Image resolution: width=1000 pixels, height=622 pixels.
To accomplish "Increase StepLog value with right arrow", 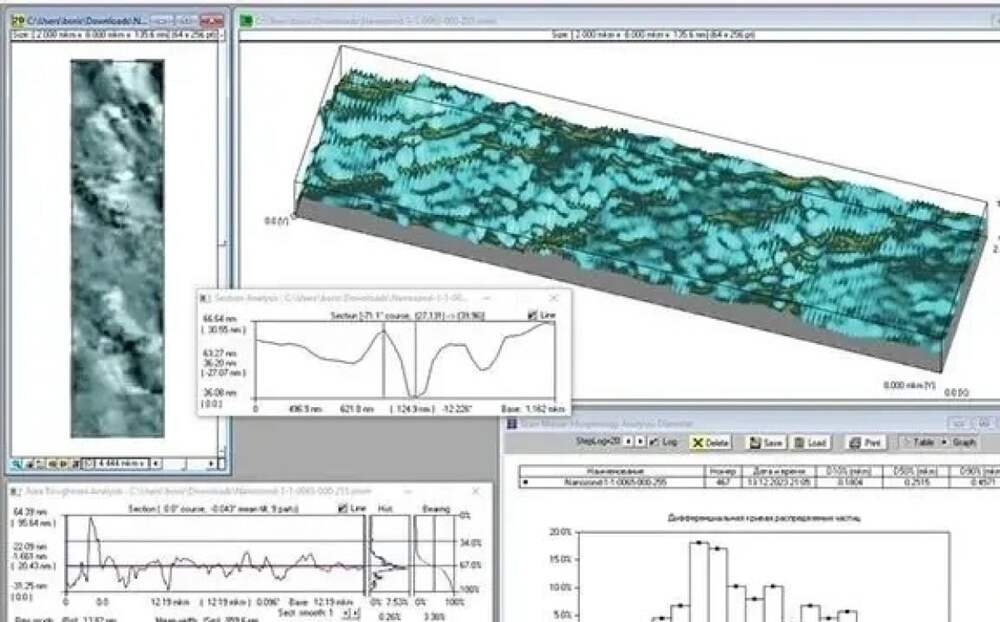I will [639, 441].
